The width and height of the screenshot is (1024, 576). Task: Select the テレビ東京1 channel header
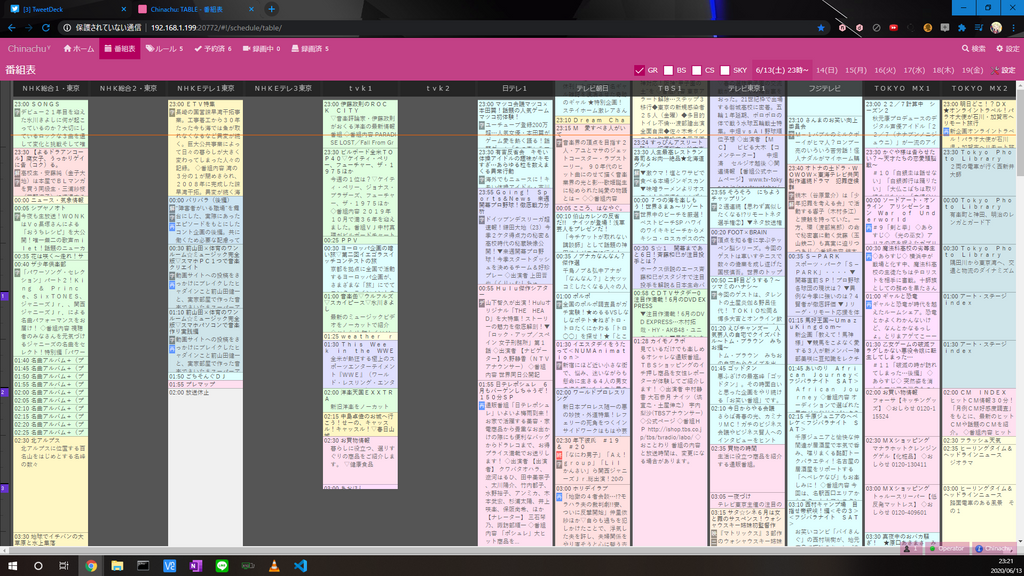click(747, 88)
